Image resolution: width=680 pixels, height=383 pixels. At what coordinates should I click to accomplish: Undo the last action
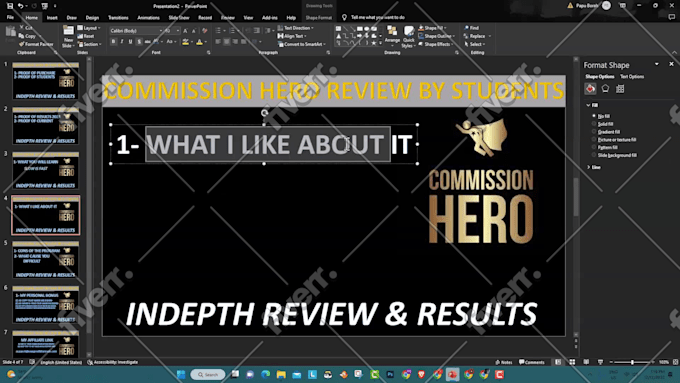pyautogui.click(x=20, y=6)
